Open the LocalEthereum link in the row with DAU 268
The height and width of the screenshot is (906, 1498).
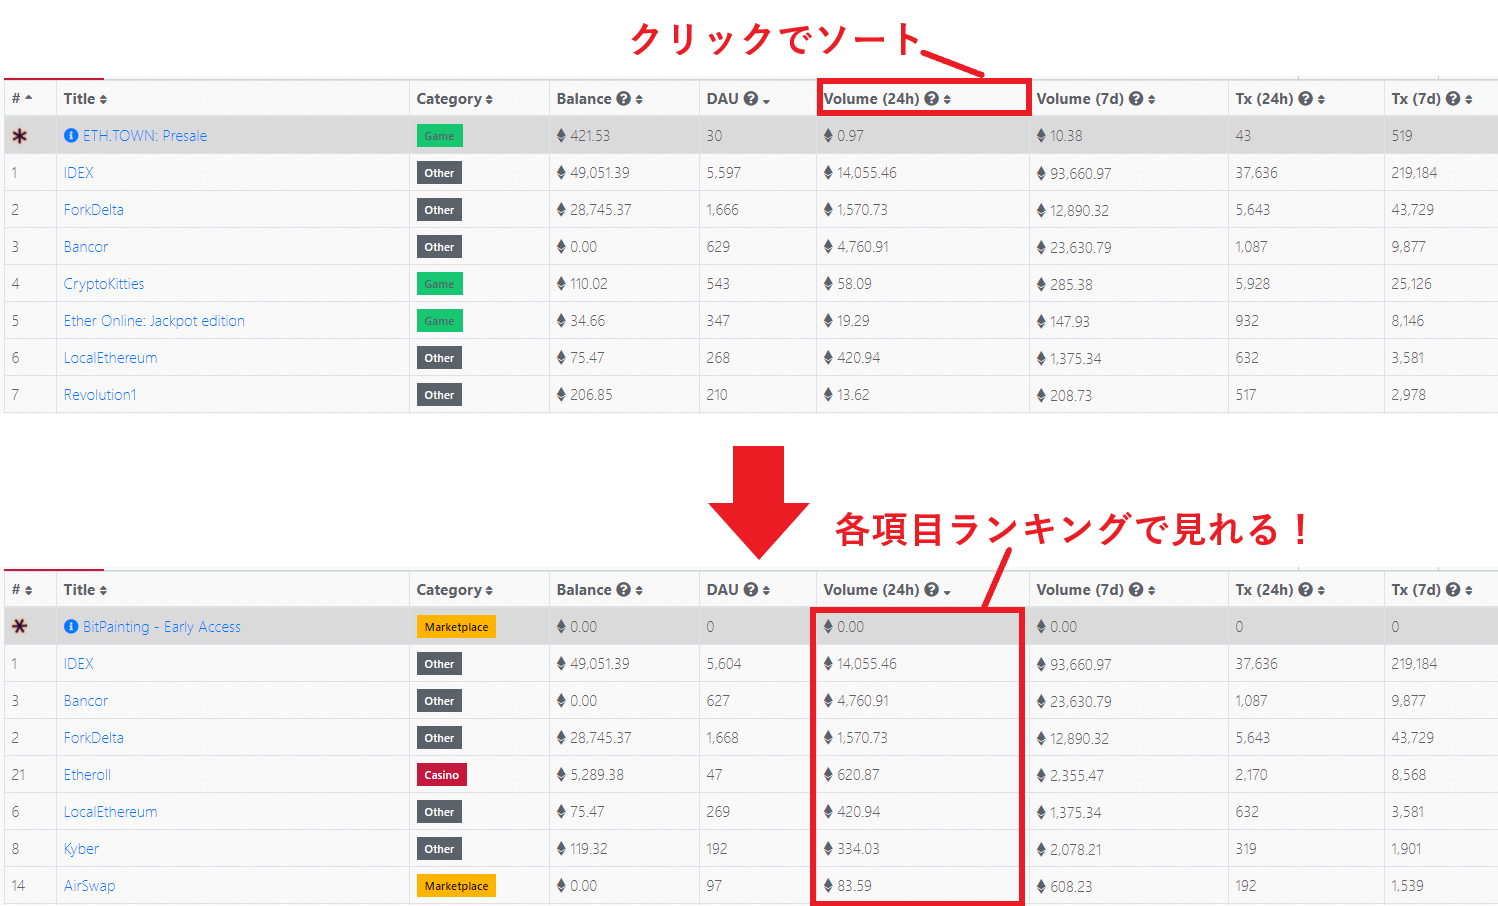click(110, 358)
